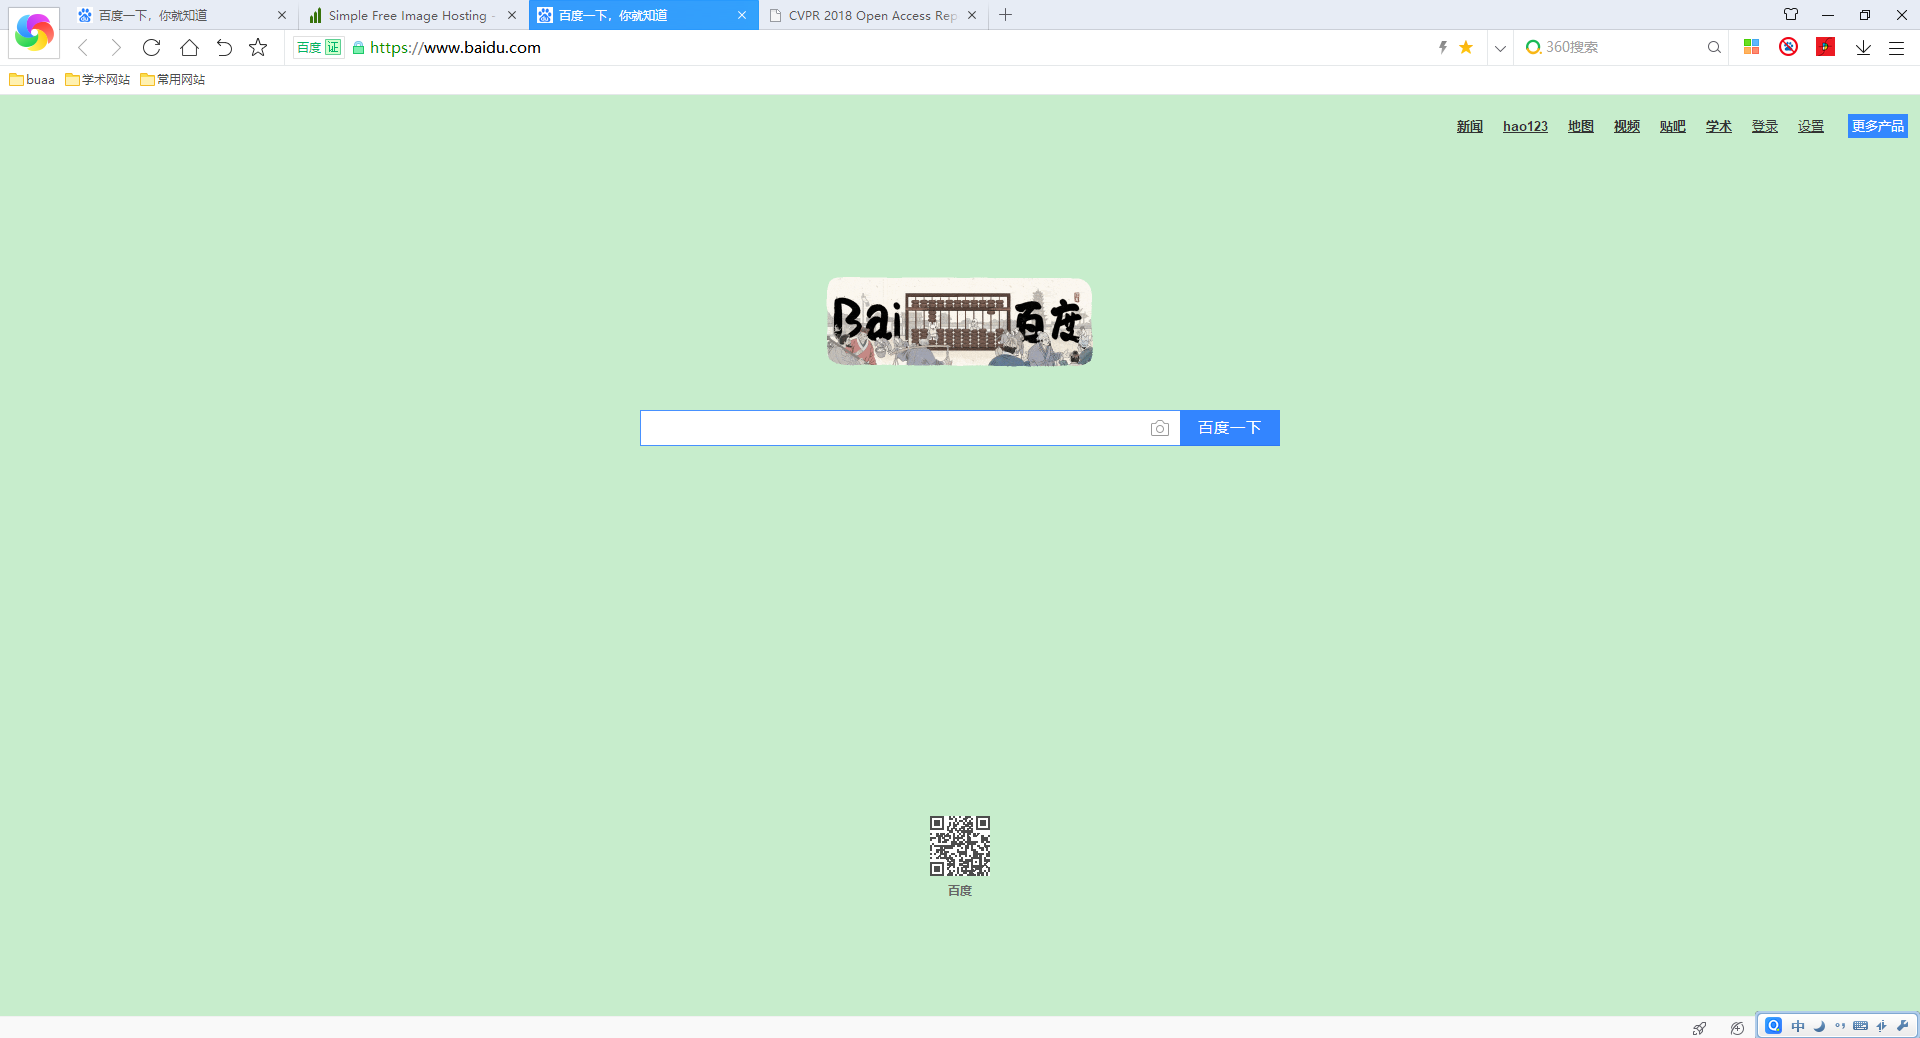1920x1038 pixels.
Task: Open the 学术网站 bookmarks folder
Action: pos(98,80)
